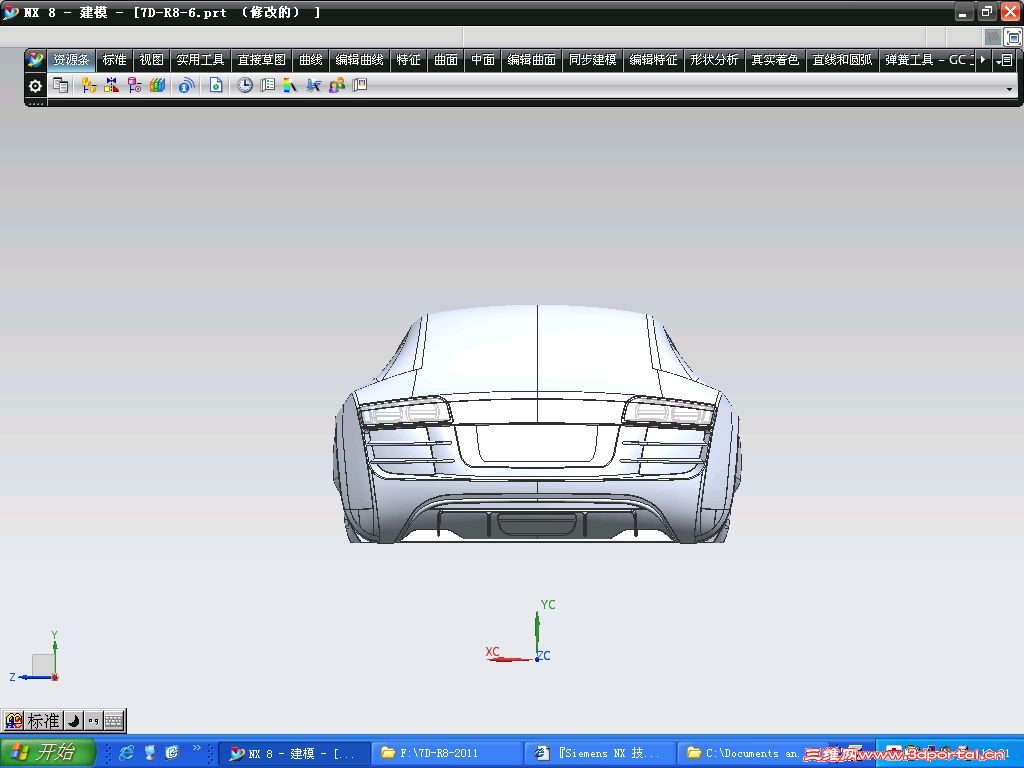The height and width of the screenshot is (768, 1024).
Task: Open the System Materials palette icon
Action: point(268,85)
